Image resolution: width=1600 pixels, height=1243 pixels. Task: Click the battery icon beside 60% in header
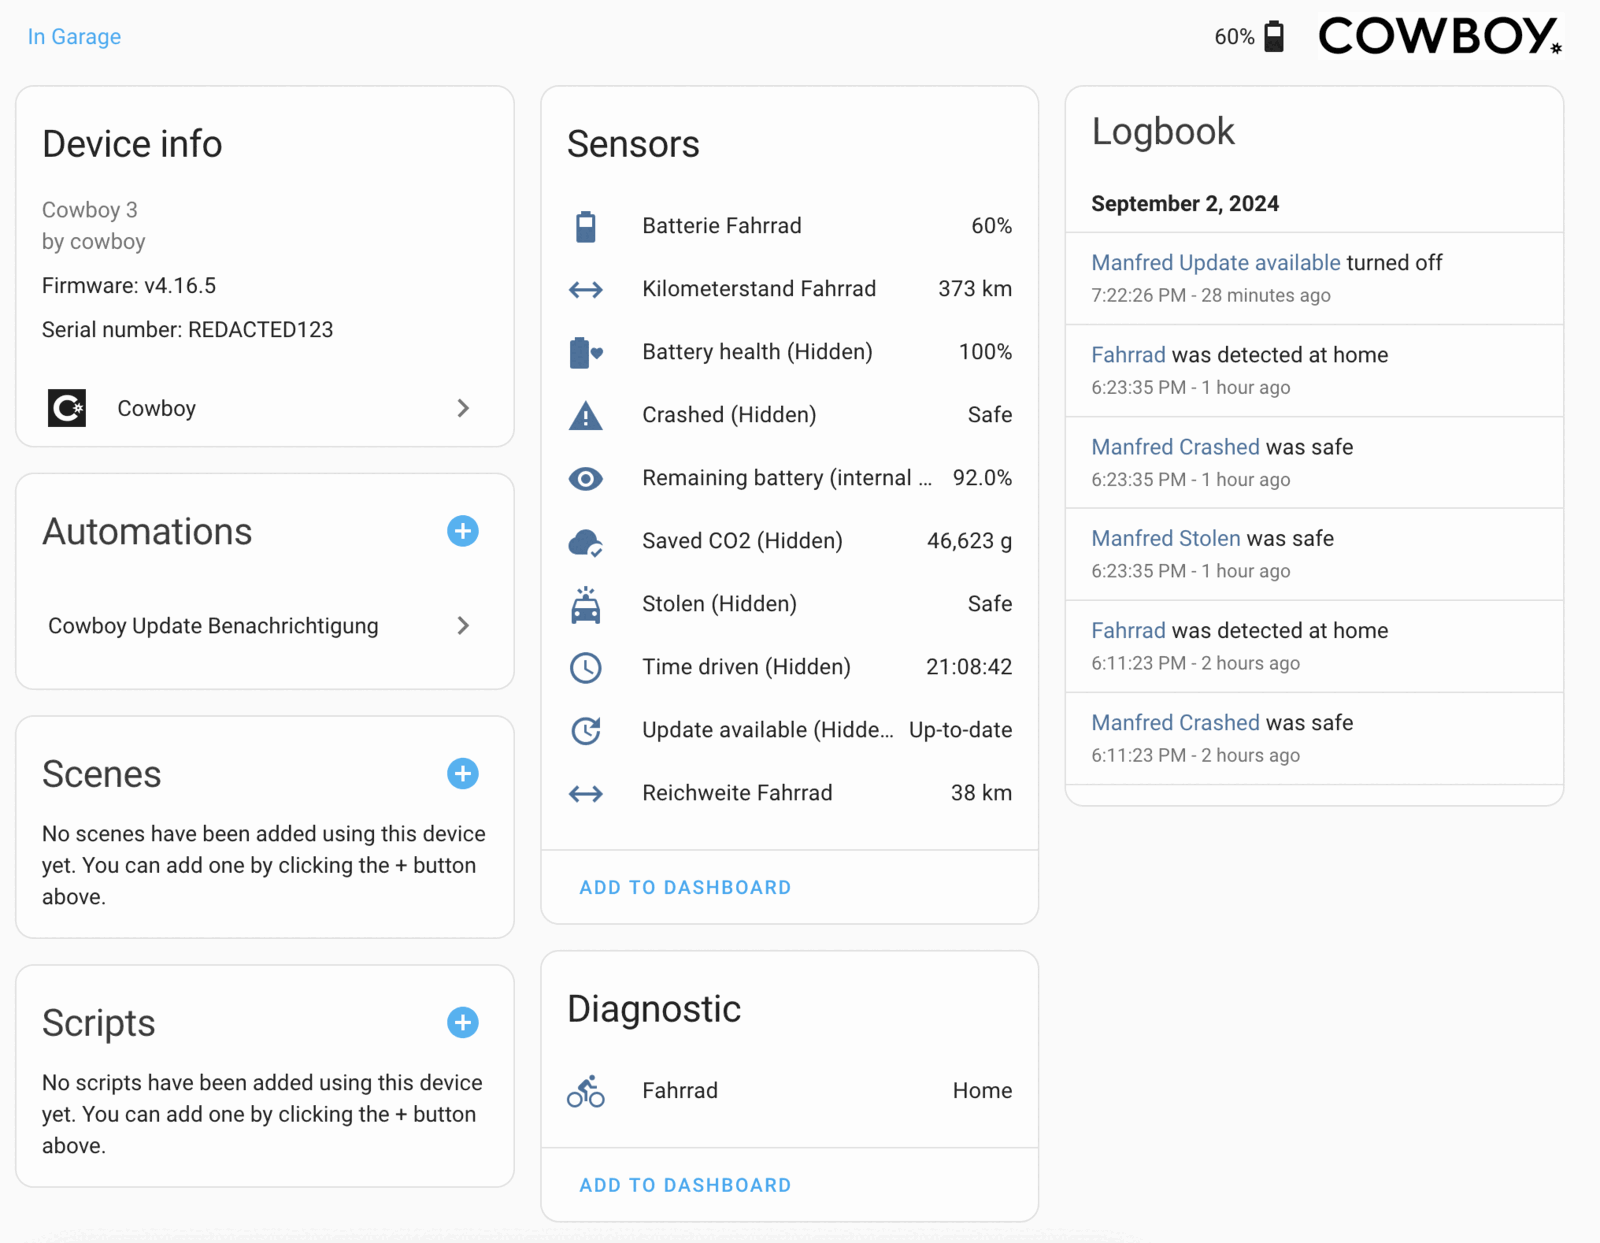(x=1273, y=37)
